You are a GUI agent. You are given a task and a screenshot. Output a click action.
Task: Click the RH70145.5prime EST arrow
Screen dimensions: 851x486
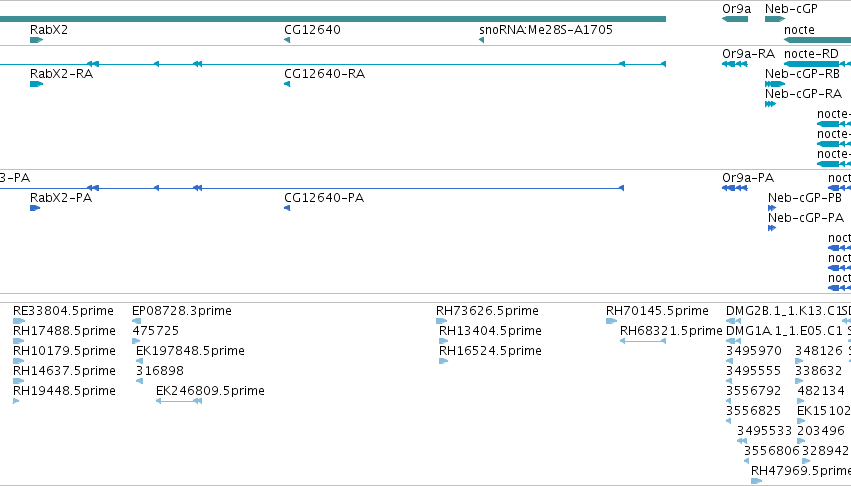[612, 321]
